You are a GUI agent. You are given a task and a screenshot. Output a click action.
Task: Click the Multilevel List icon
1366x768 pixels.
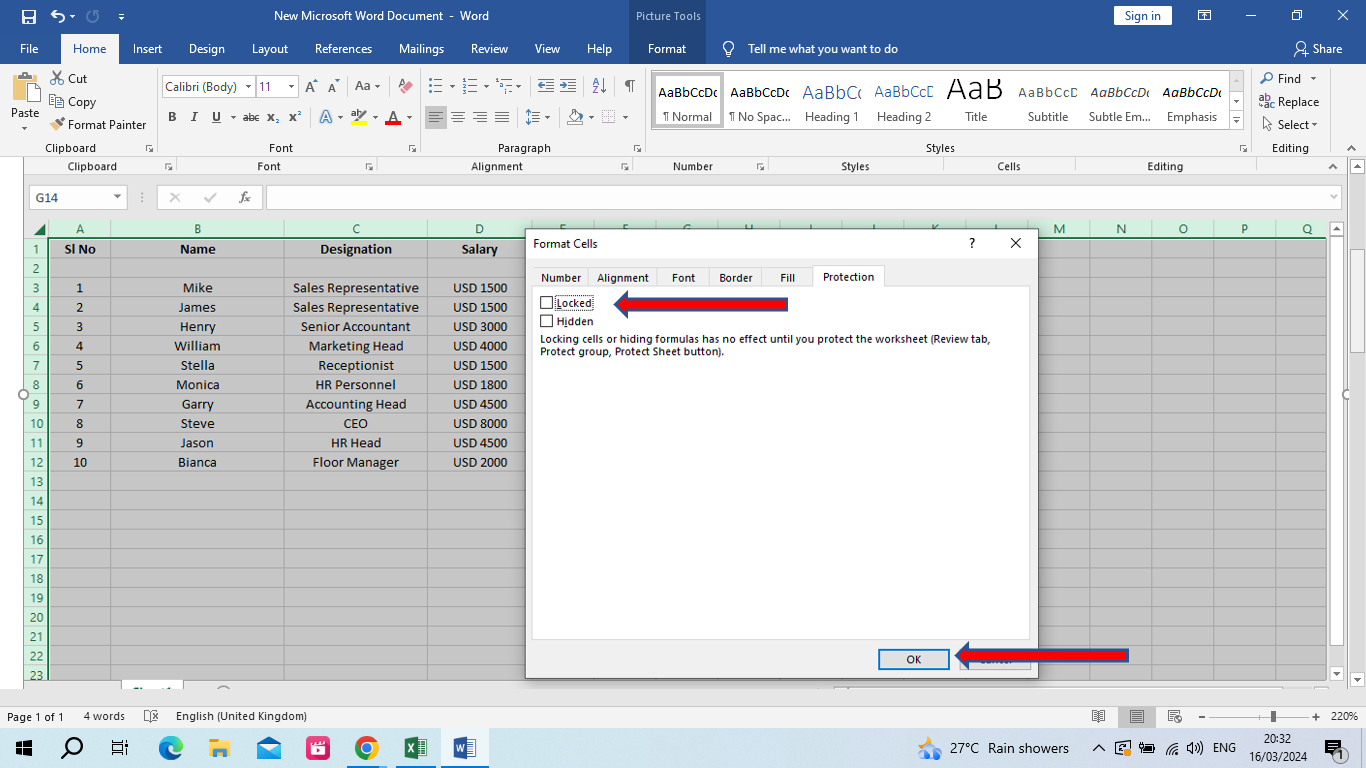pos(504,87)
